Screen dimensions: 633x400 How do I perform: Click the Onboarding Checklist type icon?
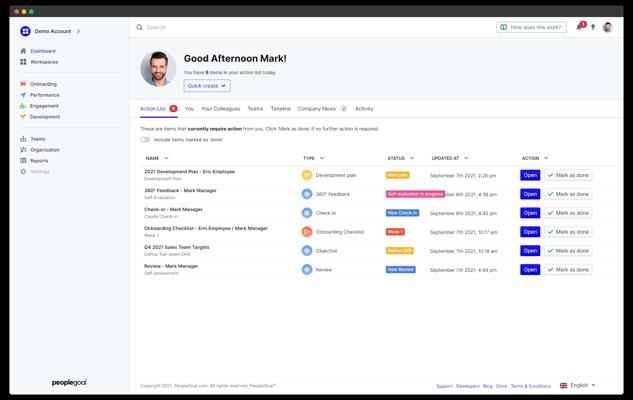(x=307, y=232)
